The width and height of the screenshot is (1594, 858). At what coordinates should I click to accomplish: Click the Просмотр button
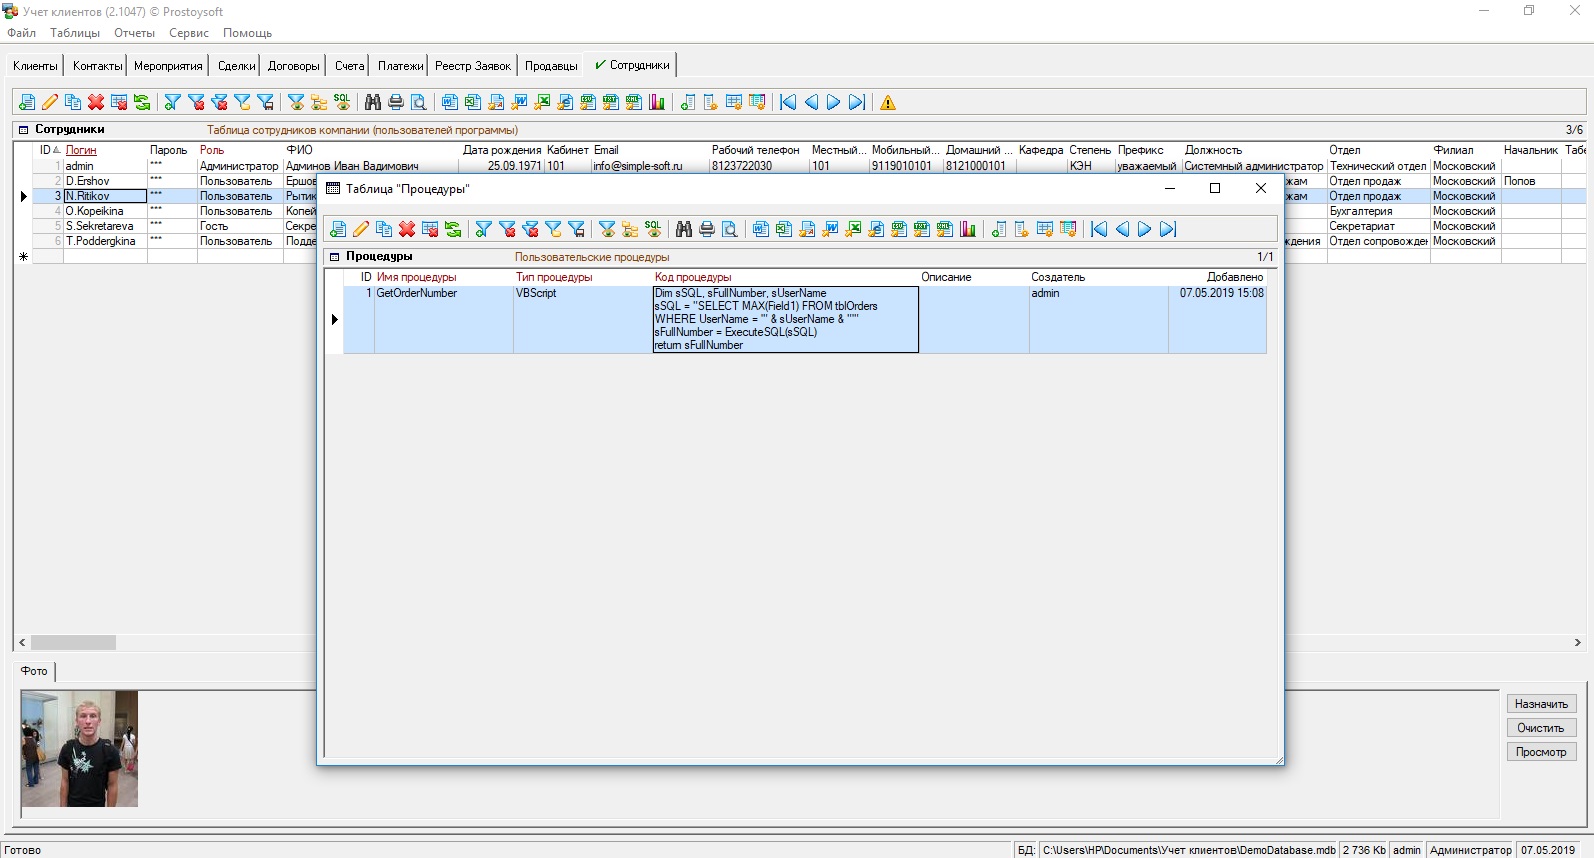1541,752
